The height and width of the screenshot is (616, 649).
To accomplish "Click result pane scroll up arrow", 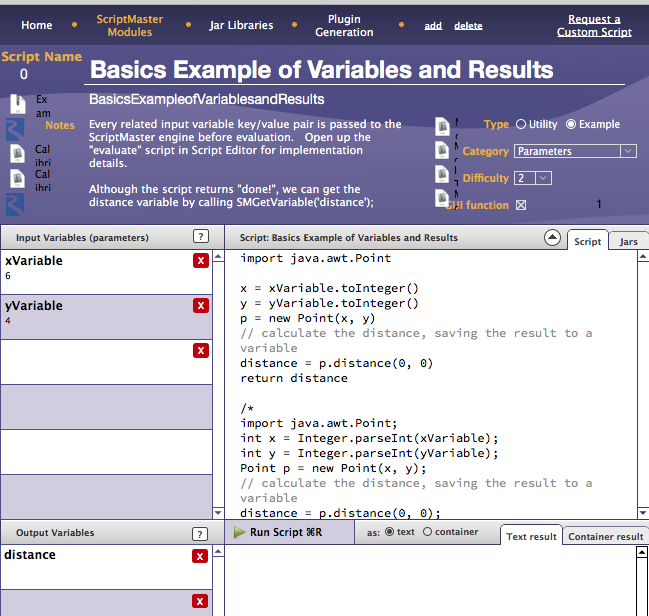I will (642, 552).
